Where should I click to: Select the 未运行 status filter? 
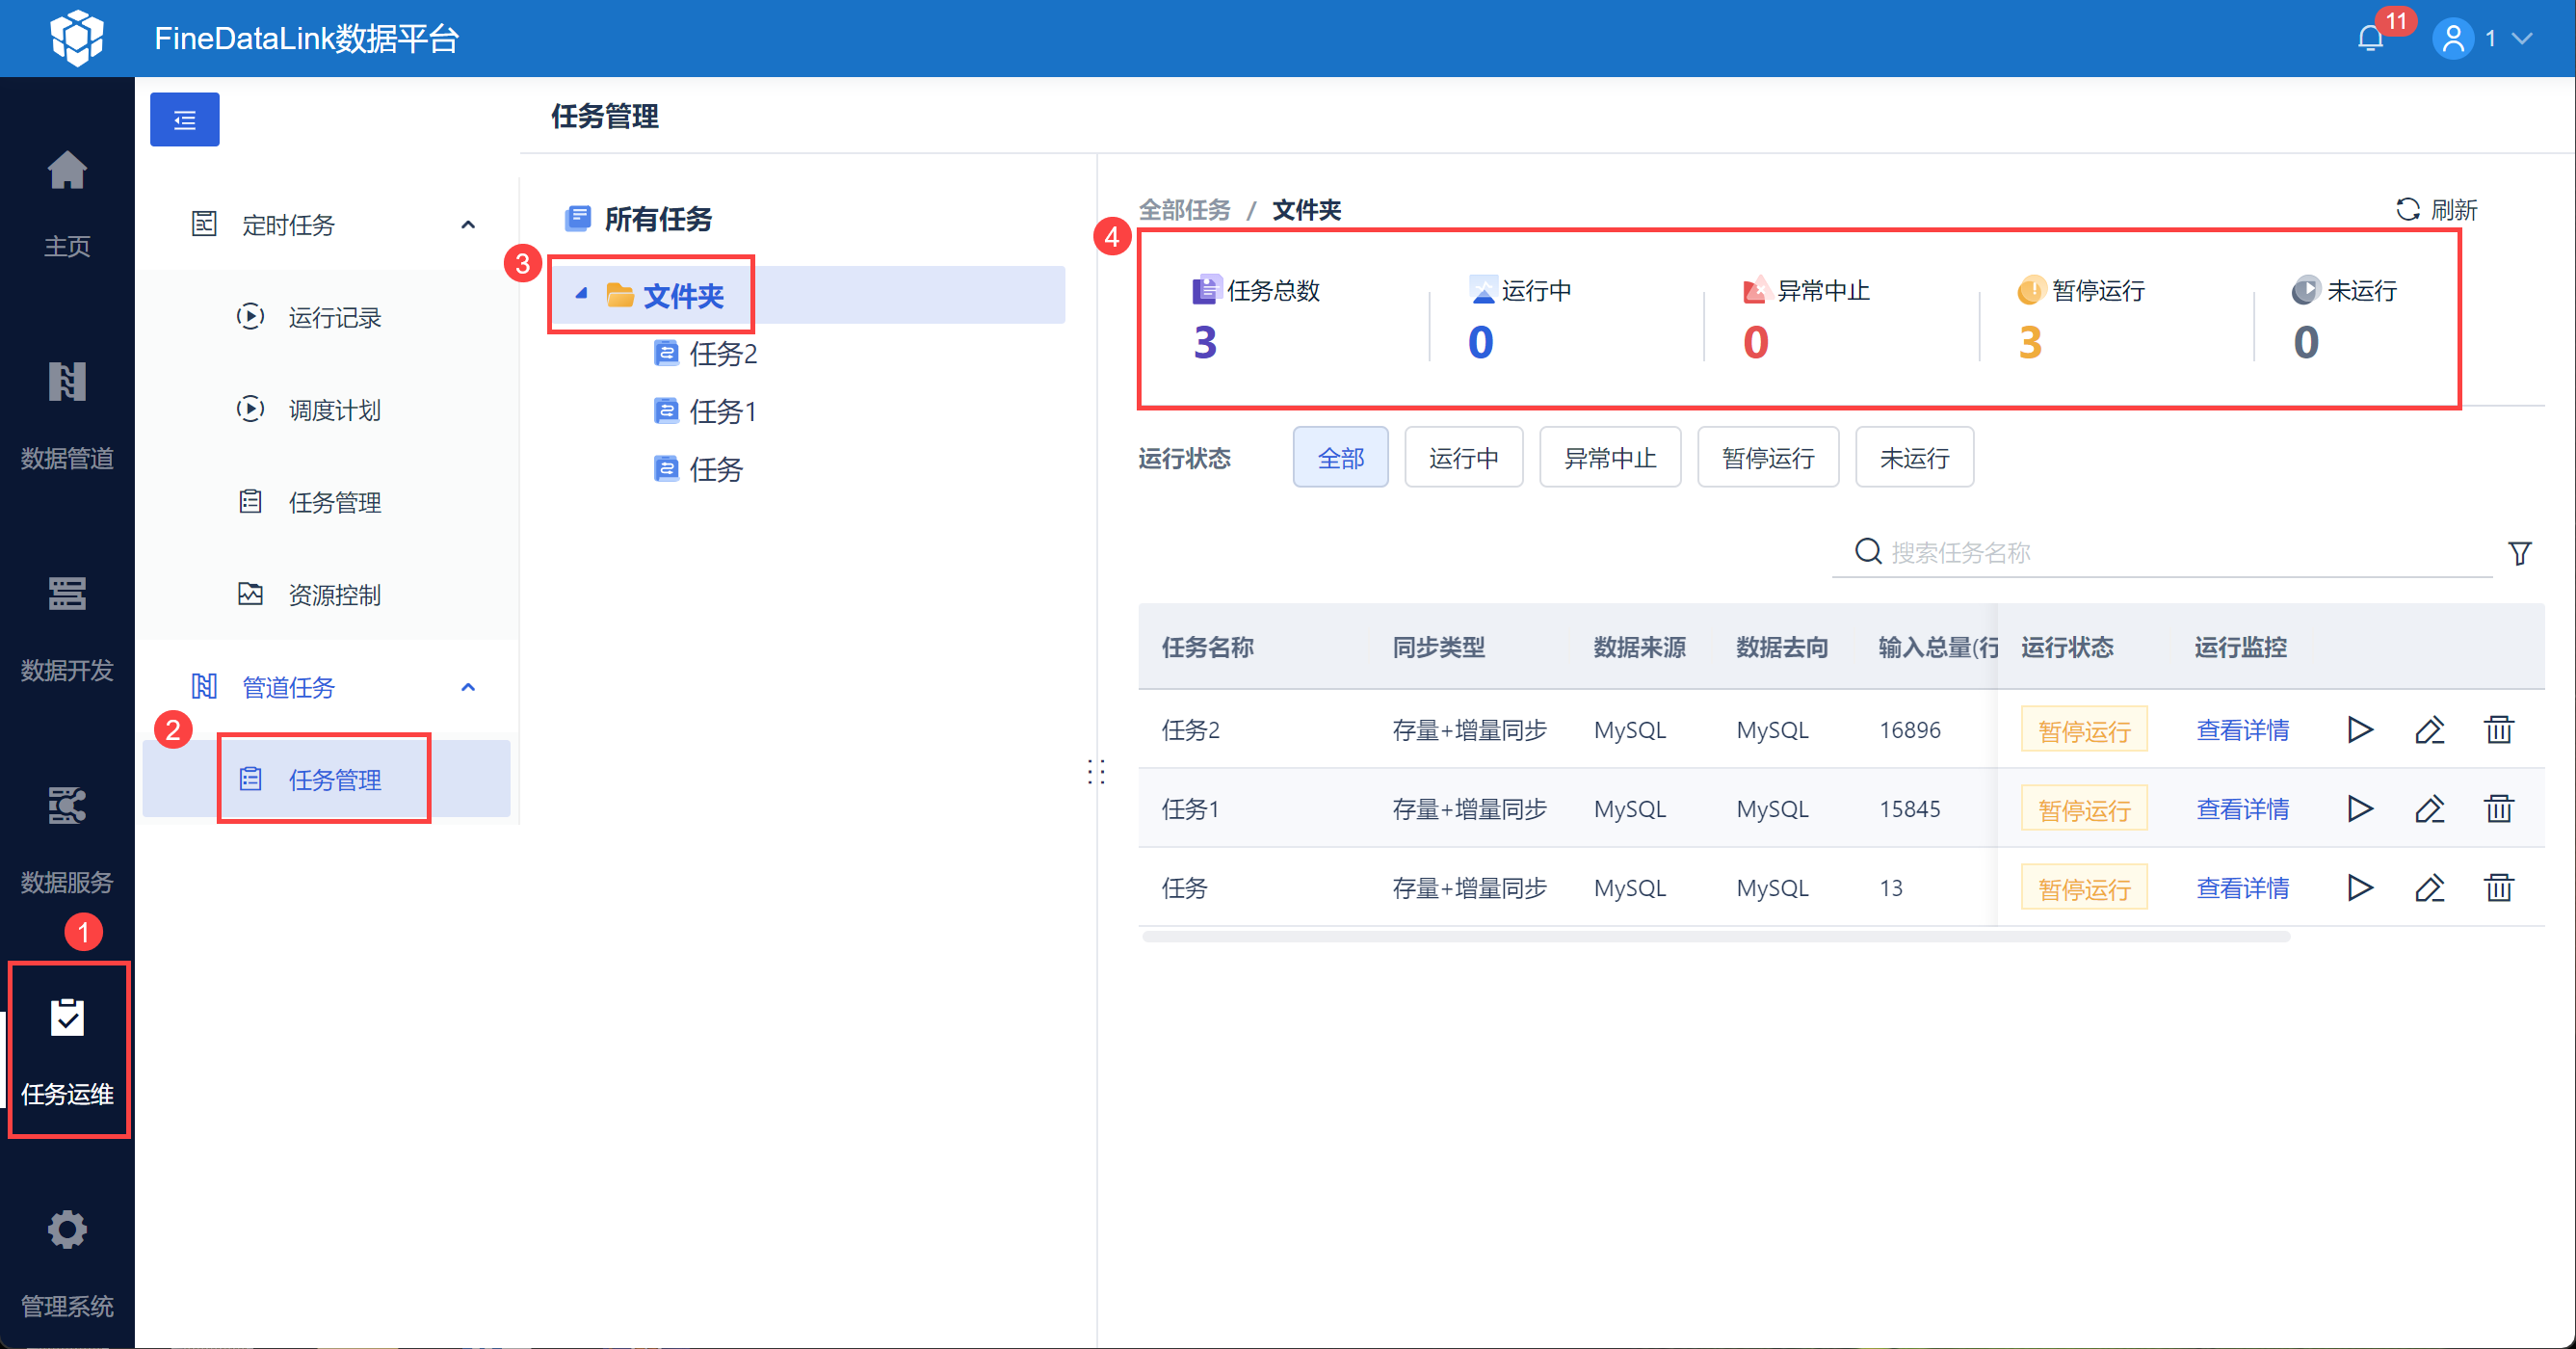coord(1913,458)
